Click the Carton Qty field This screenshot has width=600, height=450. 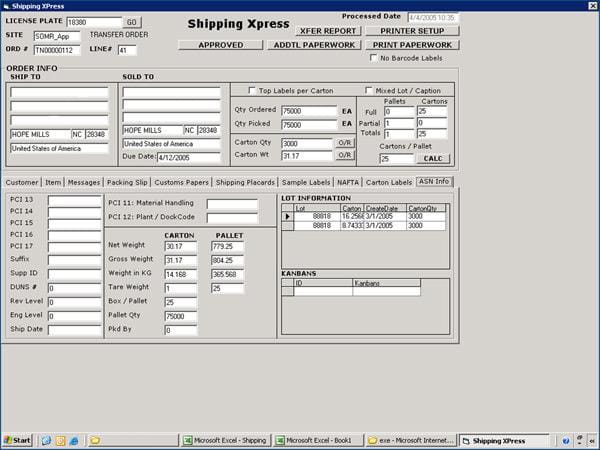pos(307,143)
